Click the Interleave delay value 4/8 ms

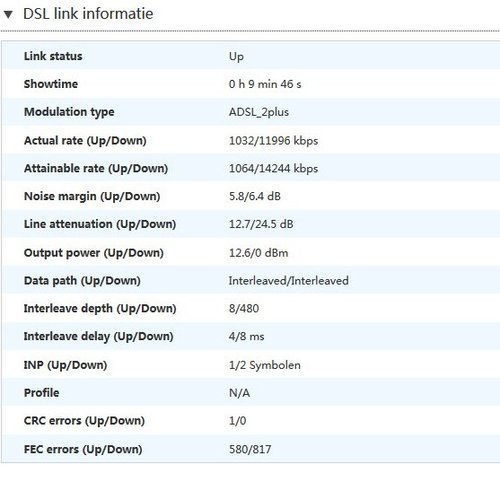coord(246,336)
